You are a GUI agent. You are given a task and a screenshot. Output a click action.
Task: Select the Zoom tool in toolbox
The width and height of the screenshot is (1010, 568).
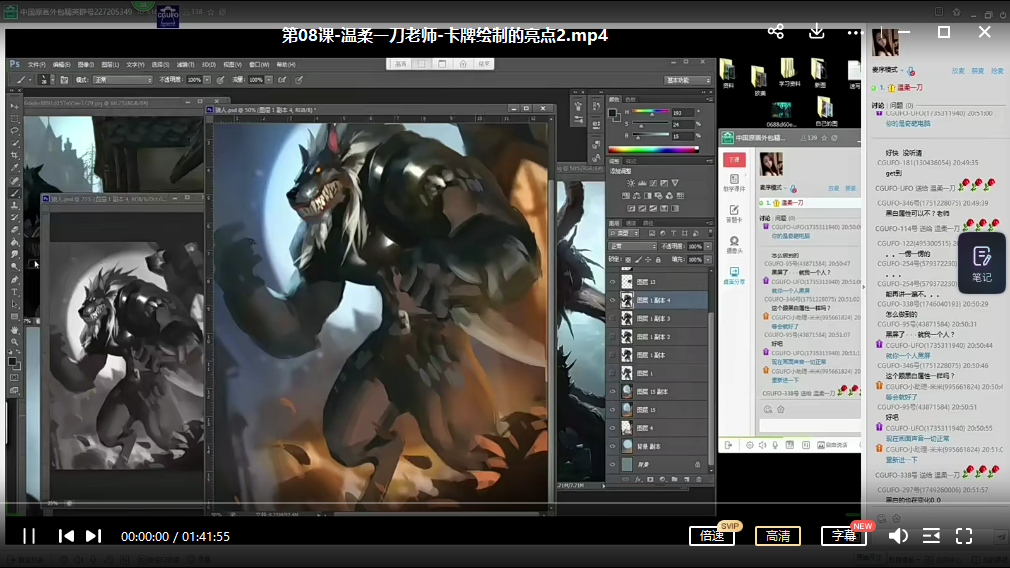pos(15,342)
